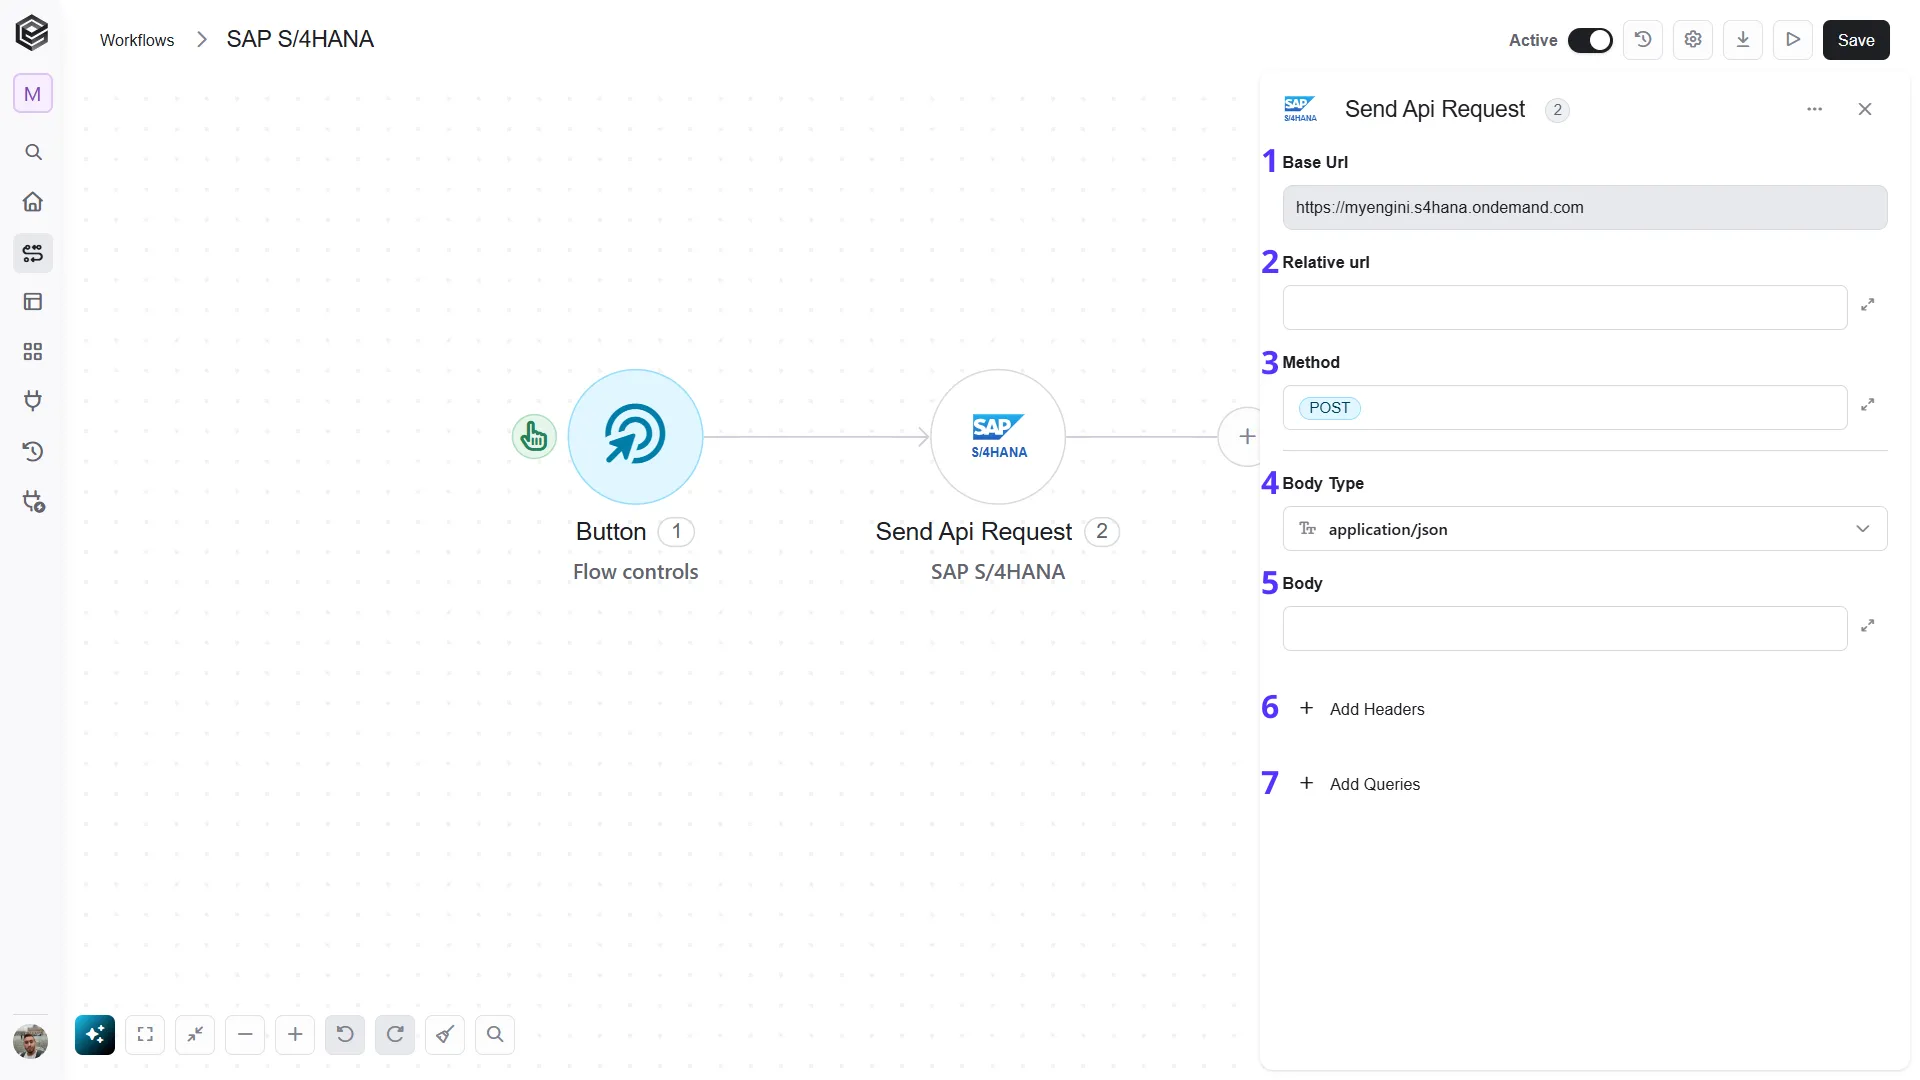Viewport: 1920px width, 1080px height.
Task: Zoom out with the minus button
Action: click(x=245, y=1035)
